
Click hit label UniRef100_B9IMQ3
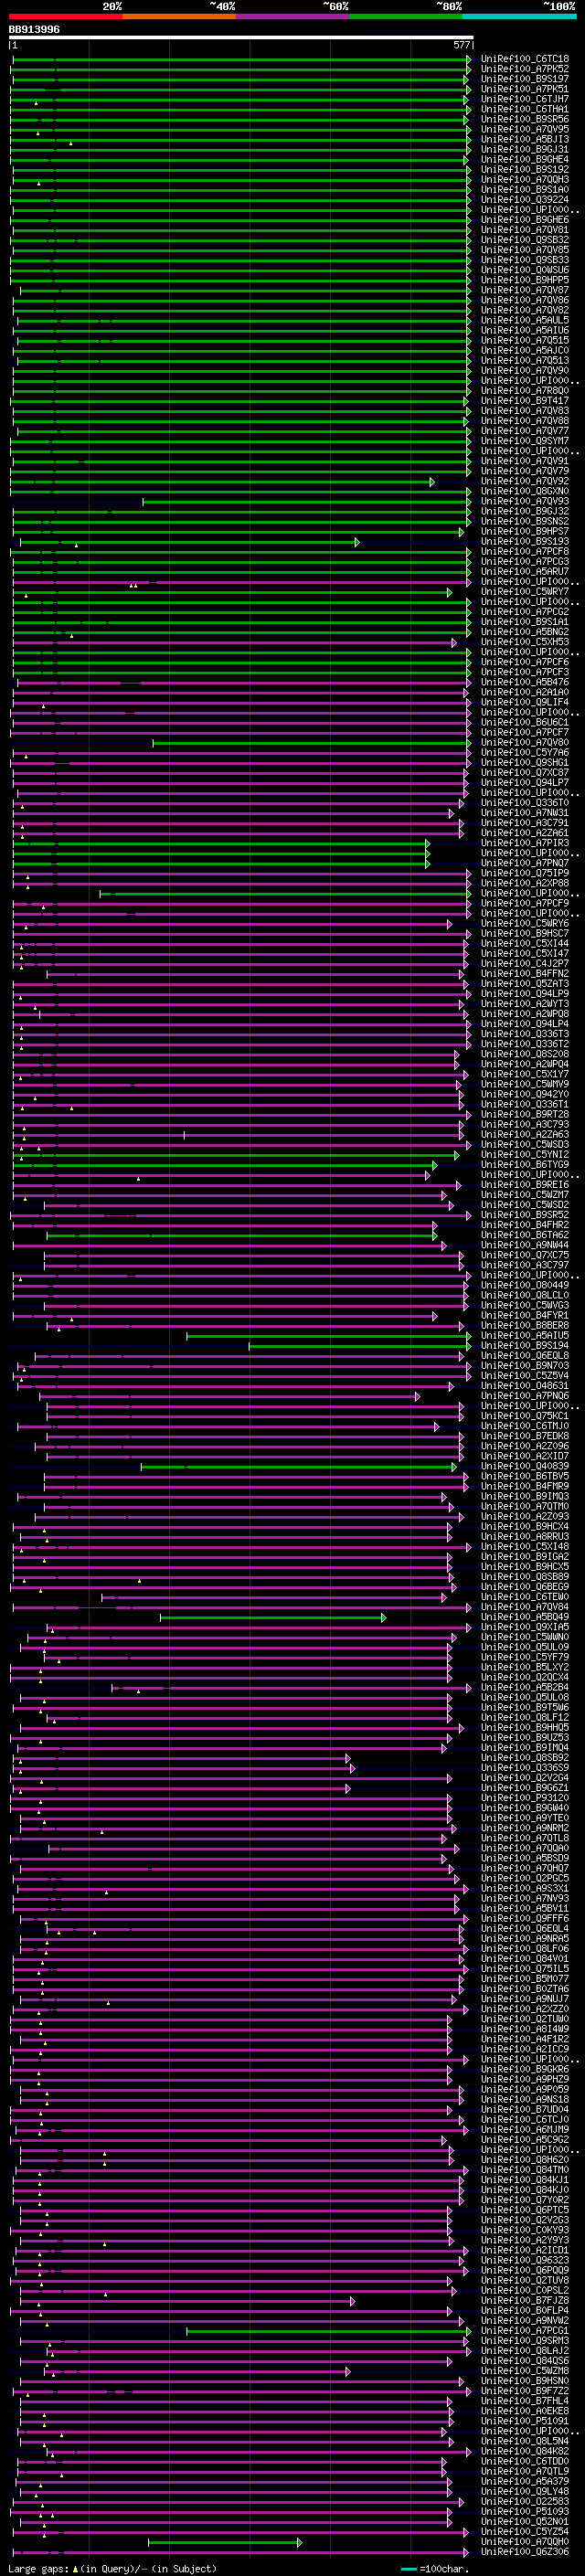525,1496
